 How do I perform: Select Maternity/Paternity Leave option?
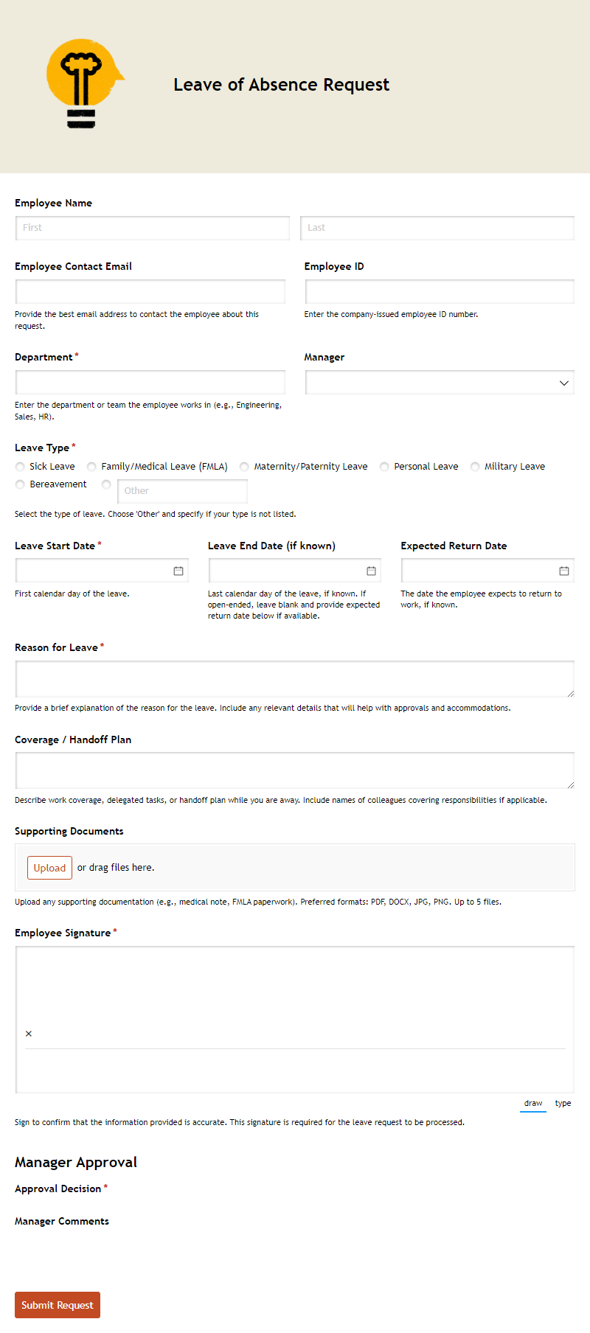click(245, 467)
